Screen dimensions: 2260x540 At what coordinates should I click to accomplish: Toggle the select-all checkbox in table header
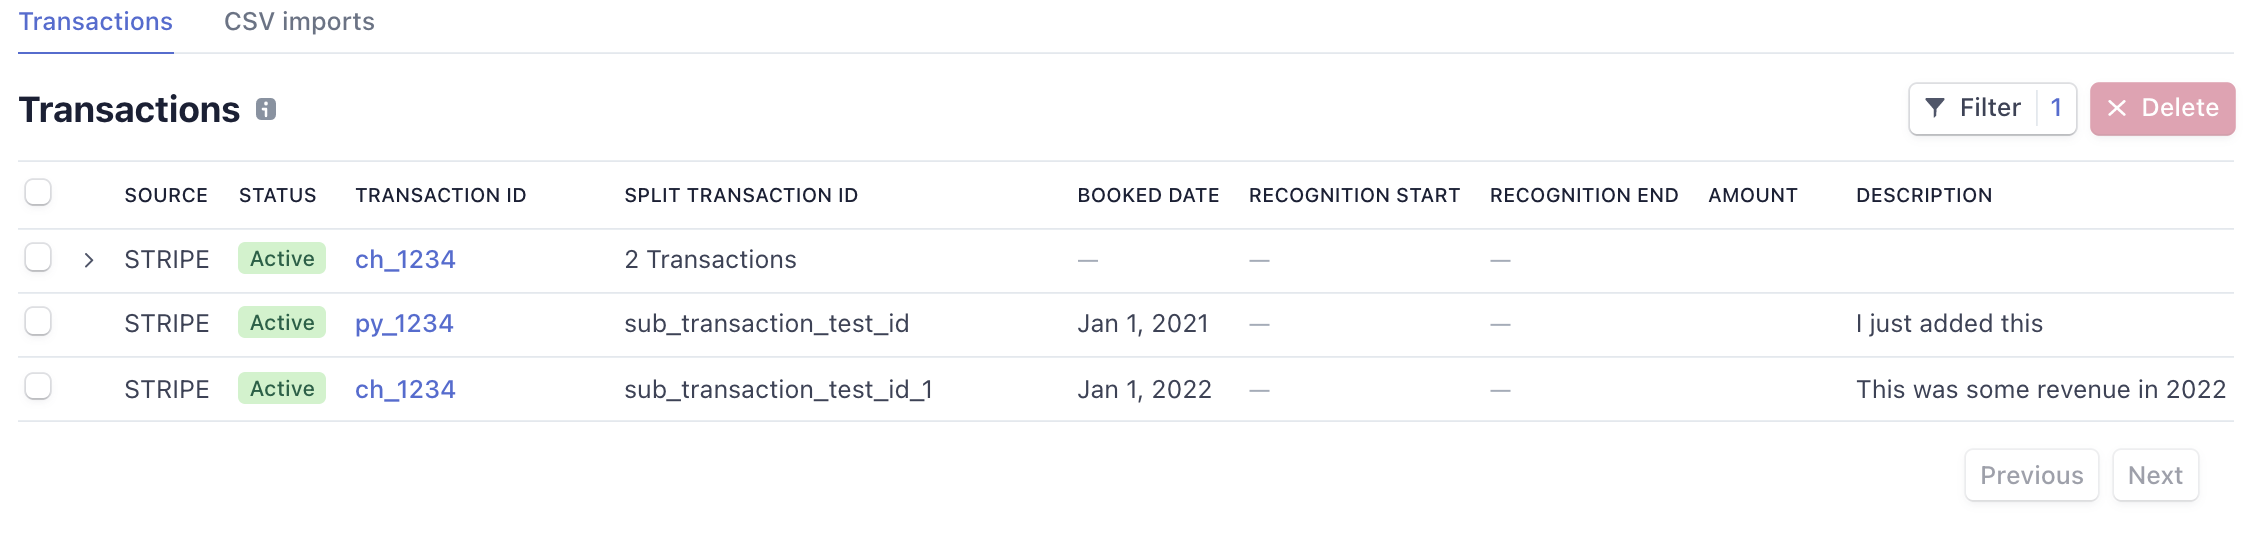tap(38, 192)
